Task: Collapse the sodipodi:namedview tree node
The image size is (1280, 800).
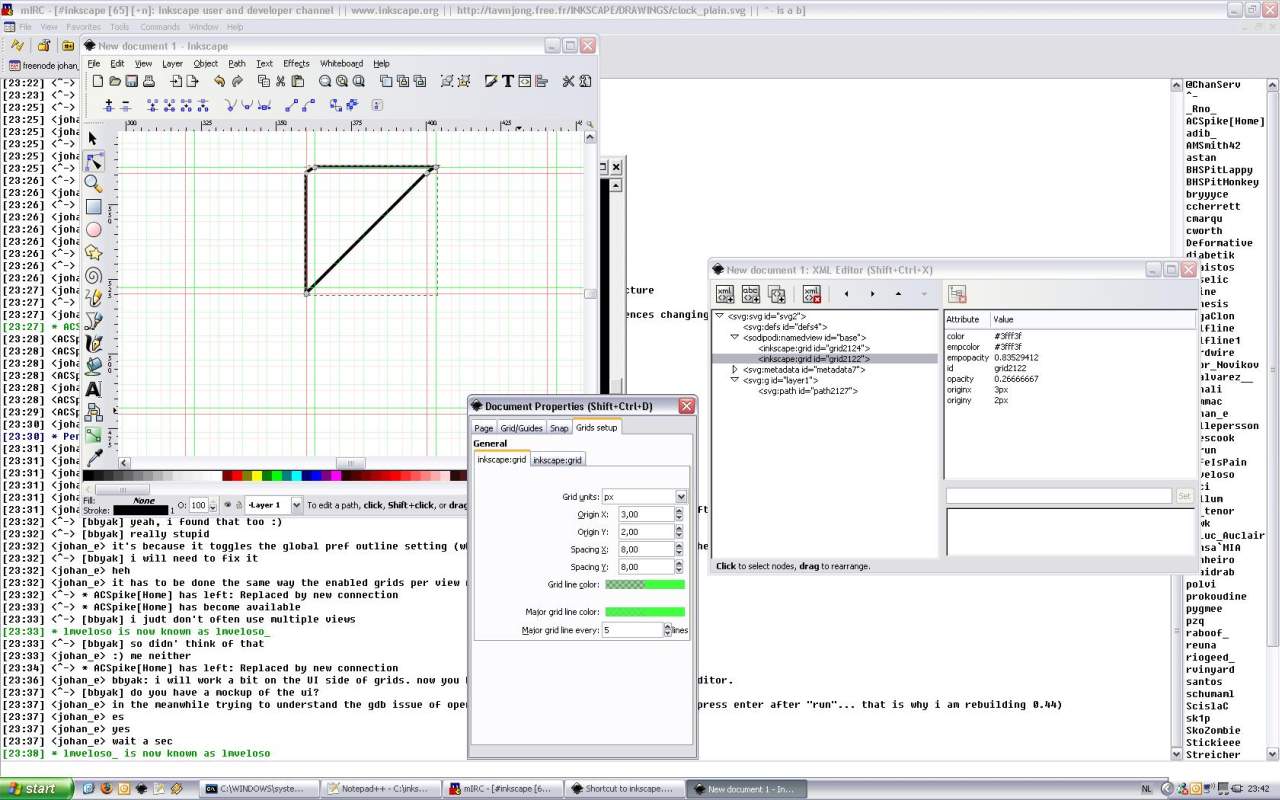Action: point(735,338)
